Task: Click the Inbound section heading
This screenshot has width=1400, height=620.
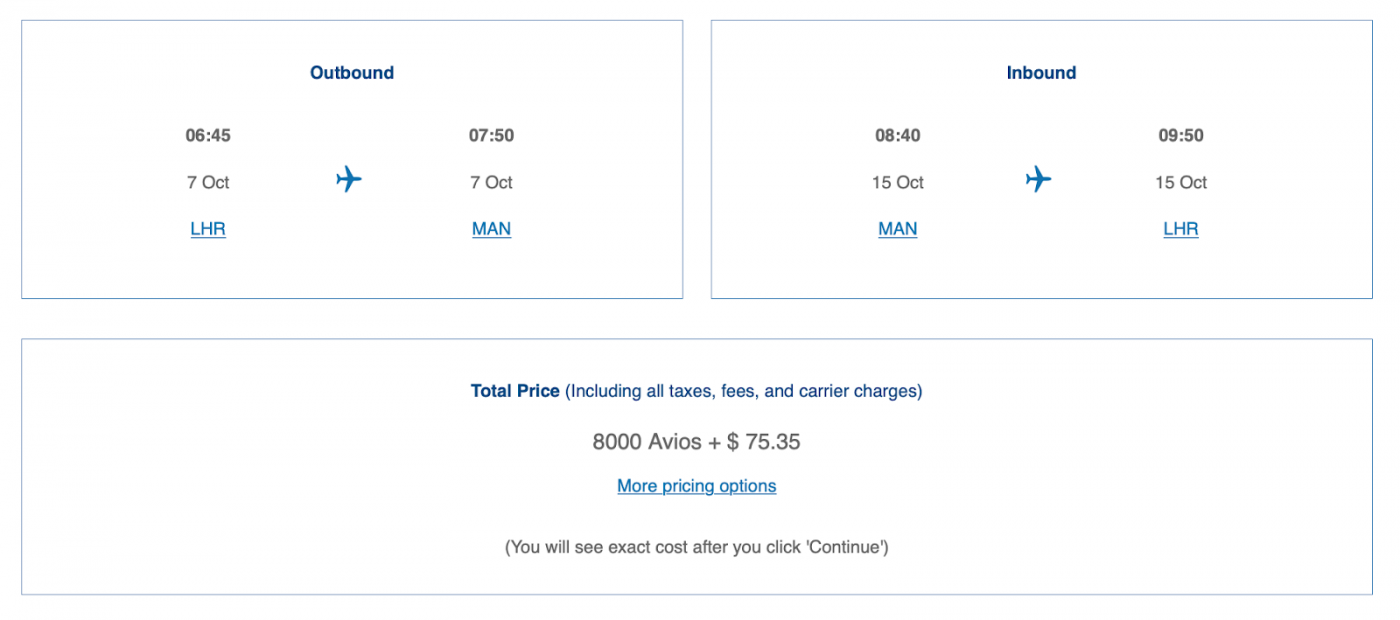Action: (1041, 73)
